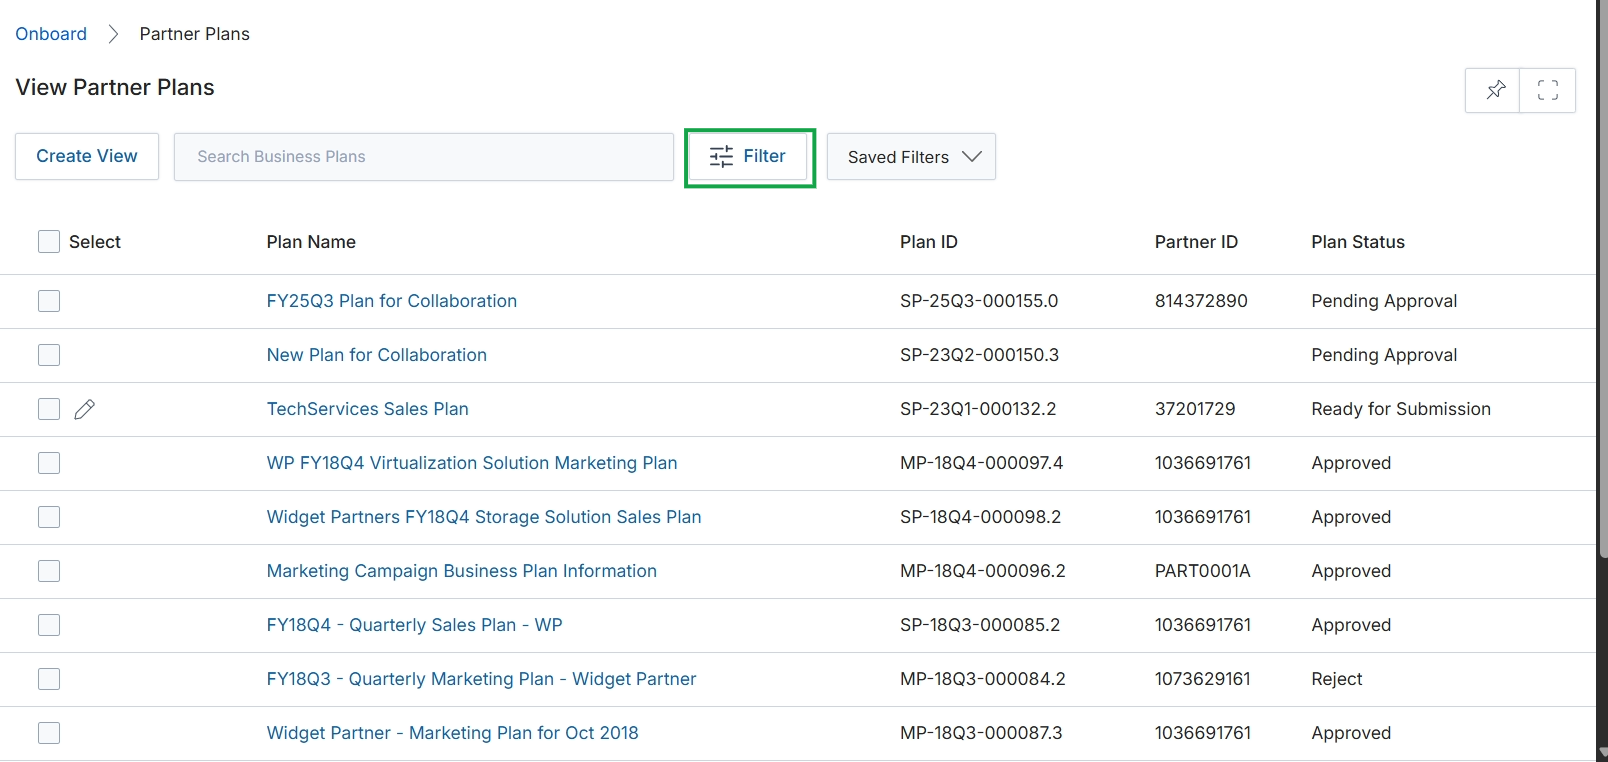1608x762 pixels.
Task: Check FY18Q3 Quarterly Marketing Plan row
Action: click(49, 679)
